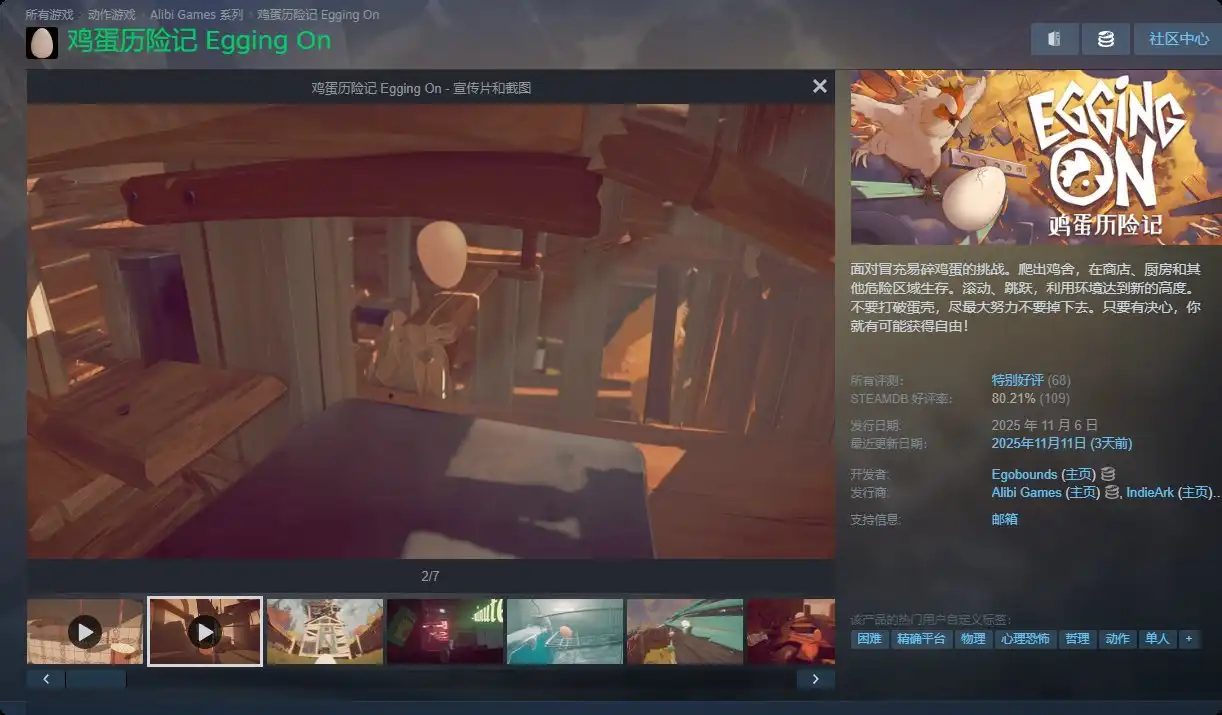Screen dimensions: 1222x715
Task: Play the first trailer thumbnail video
Action: point(85,631)
